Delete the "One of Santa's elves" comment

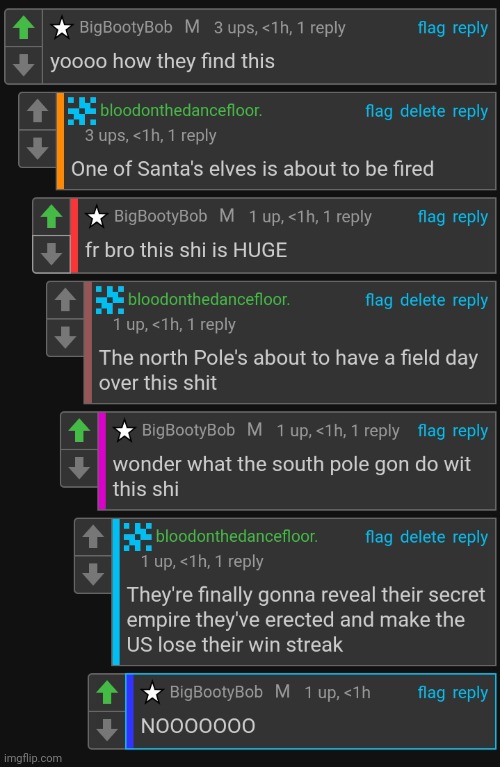[x=423, y=111]
